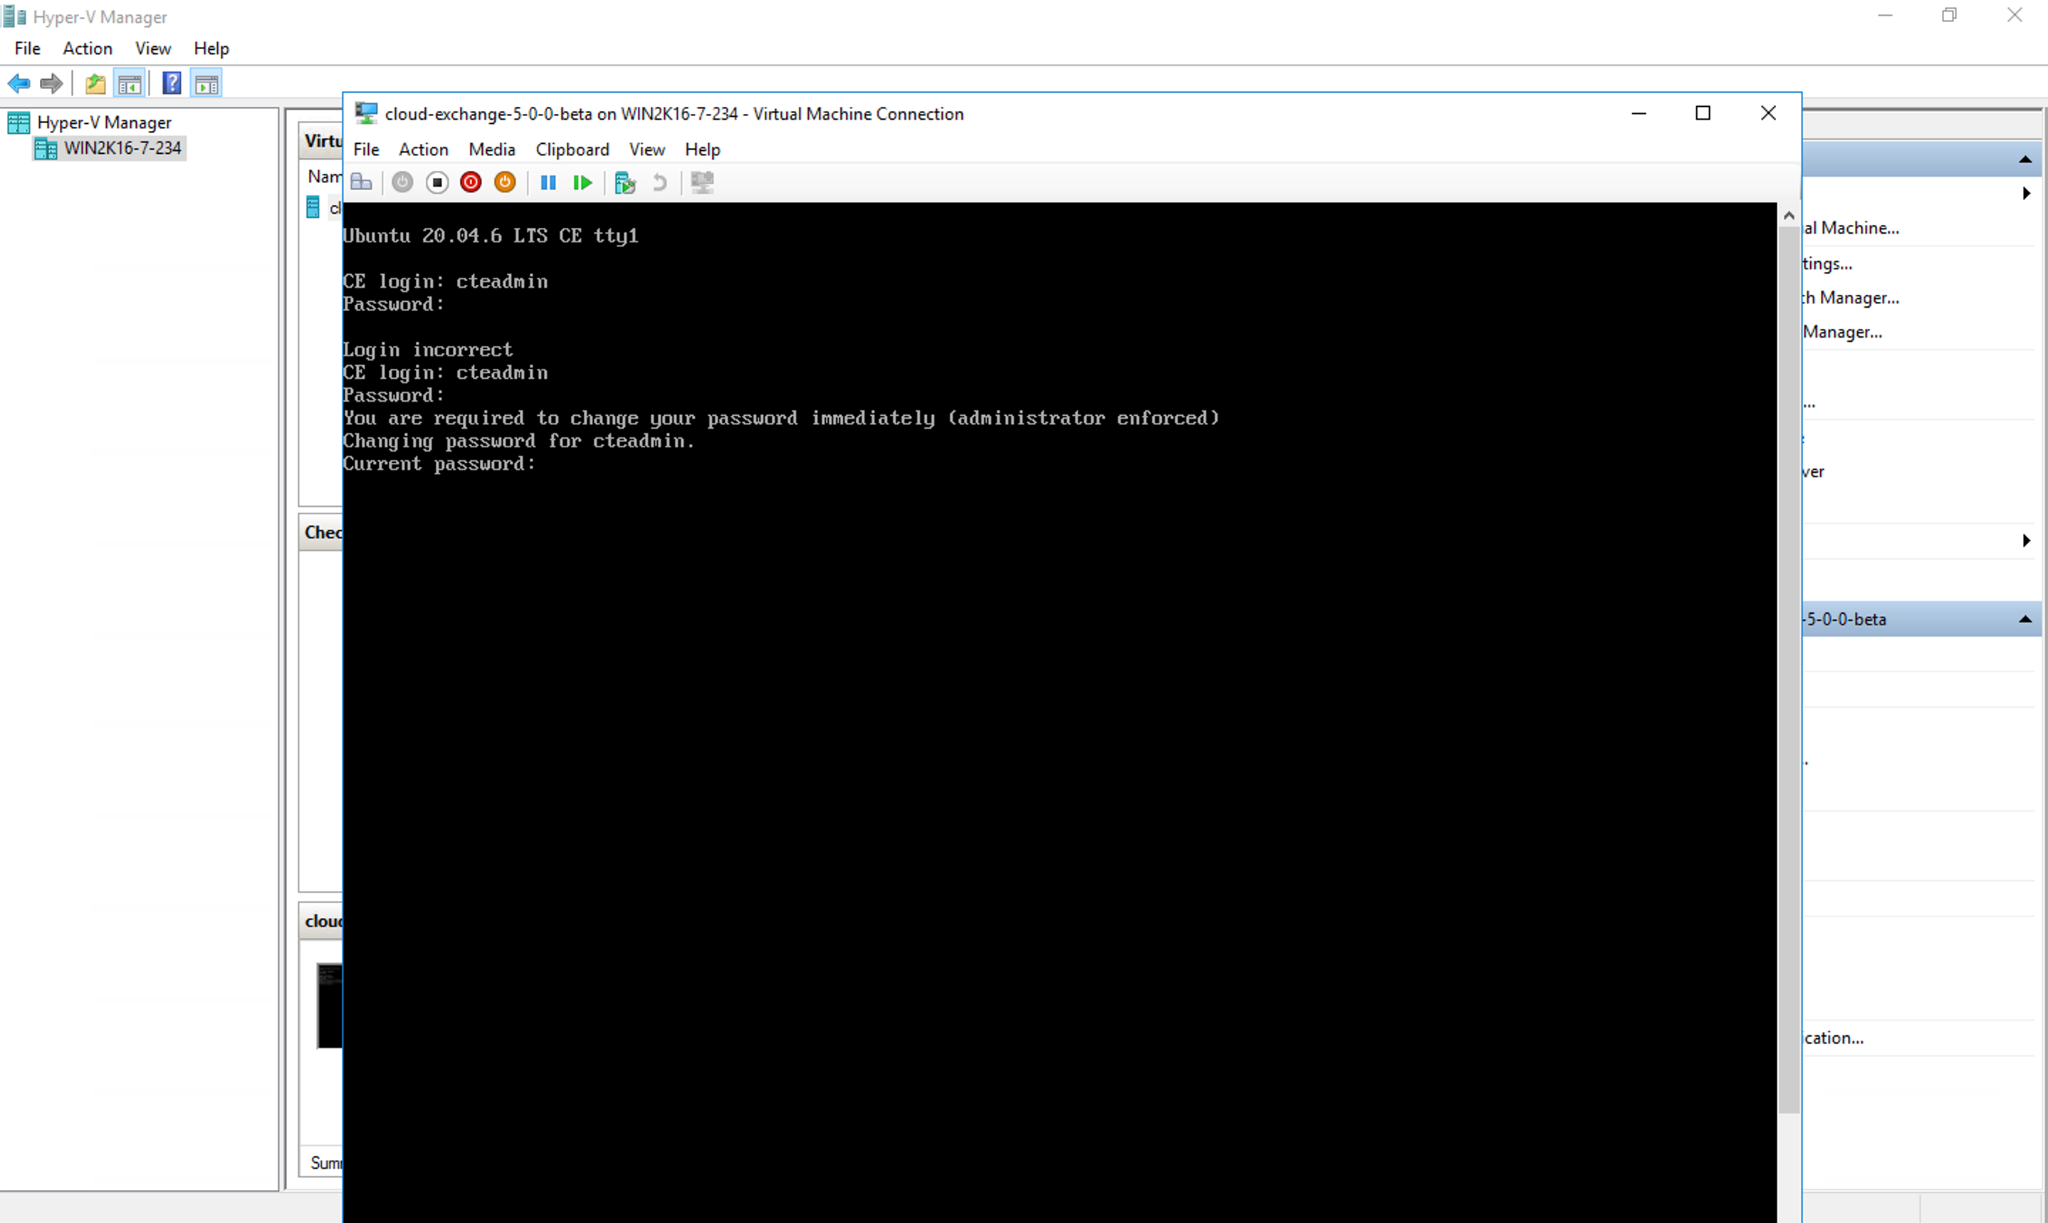
Task: Open Action menu in Virtual Machine Connection
Action: click(423, 149)
